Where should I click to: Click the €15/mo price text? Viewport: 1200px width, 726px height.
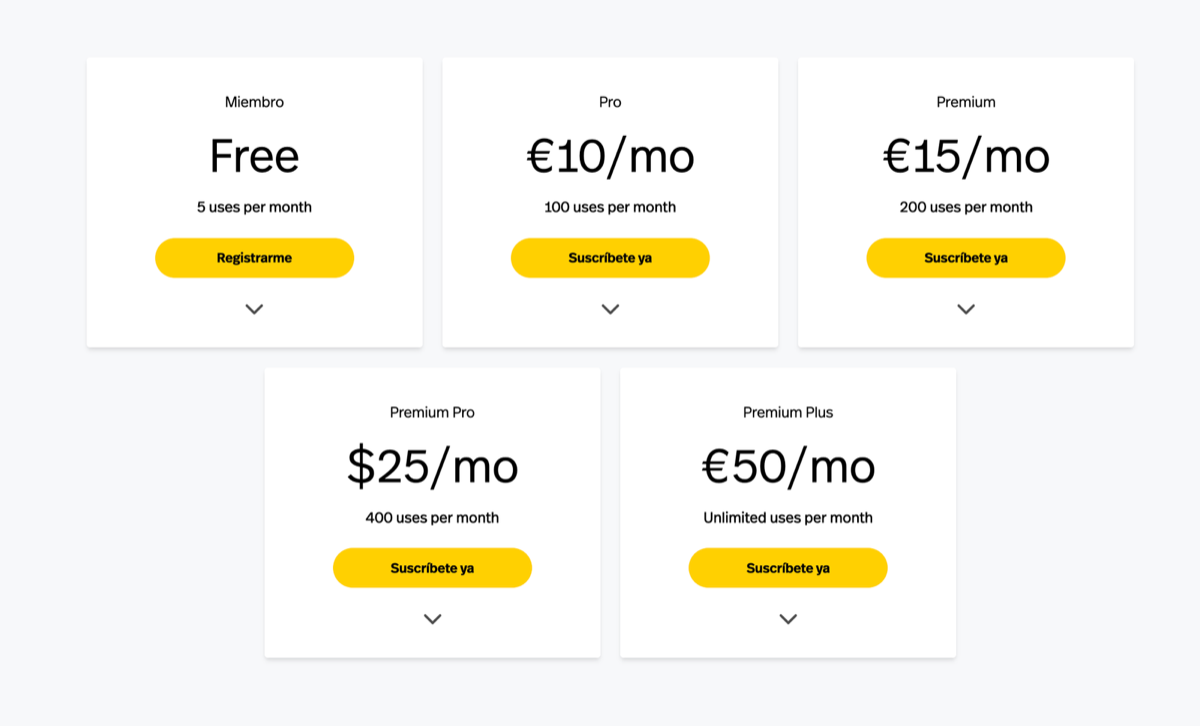(966, 156)
